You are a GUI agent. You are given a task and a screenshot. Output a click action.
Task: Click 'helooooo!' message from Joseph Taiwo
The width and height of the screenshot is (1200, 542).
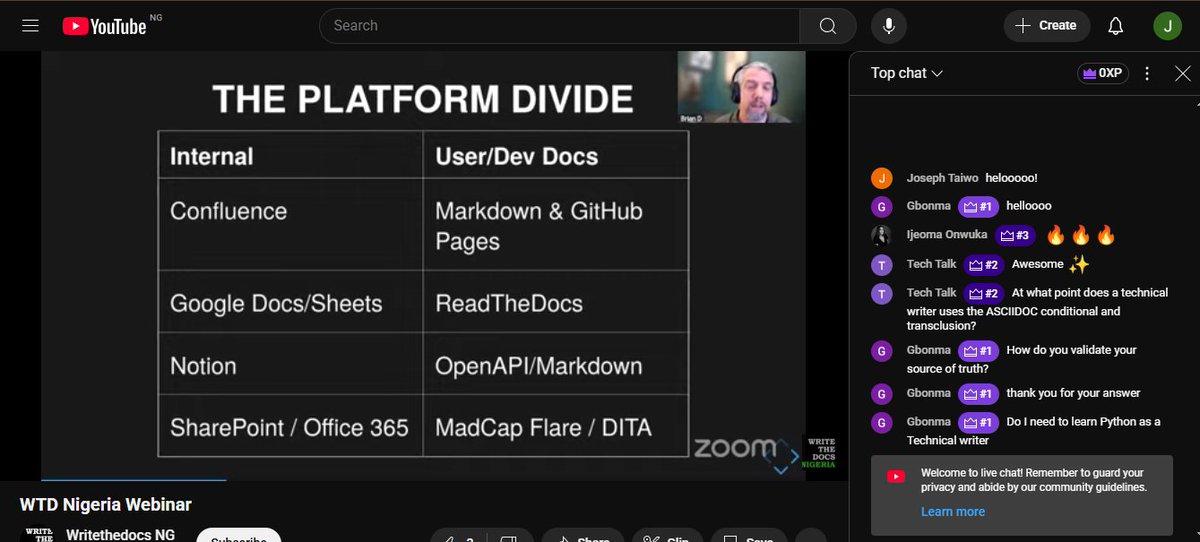pyautogui.click(x=1011, y=178)
